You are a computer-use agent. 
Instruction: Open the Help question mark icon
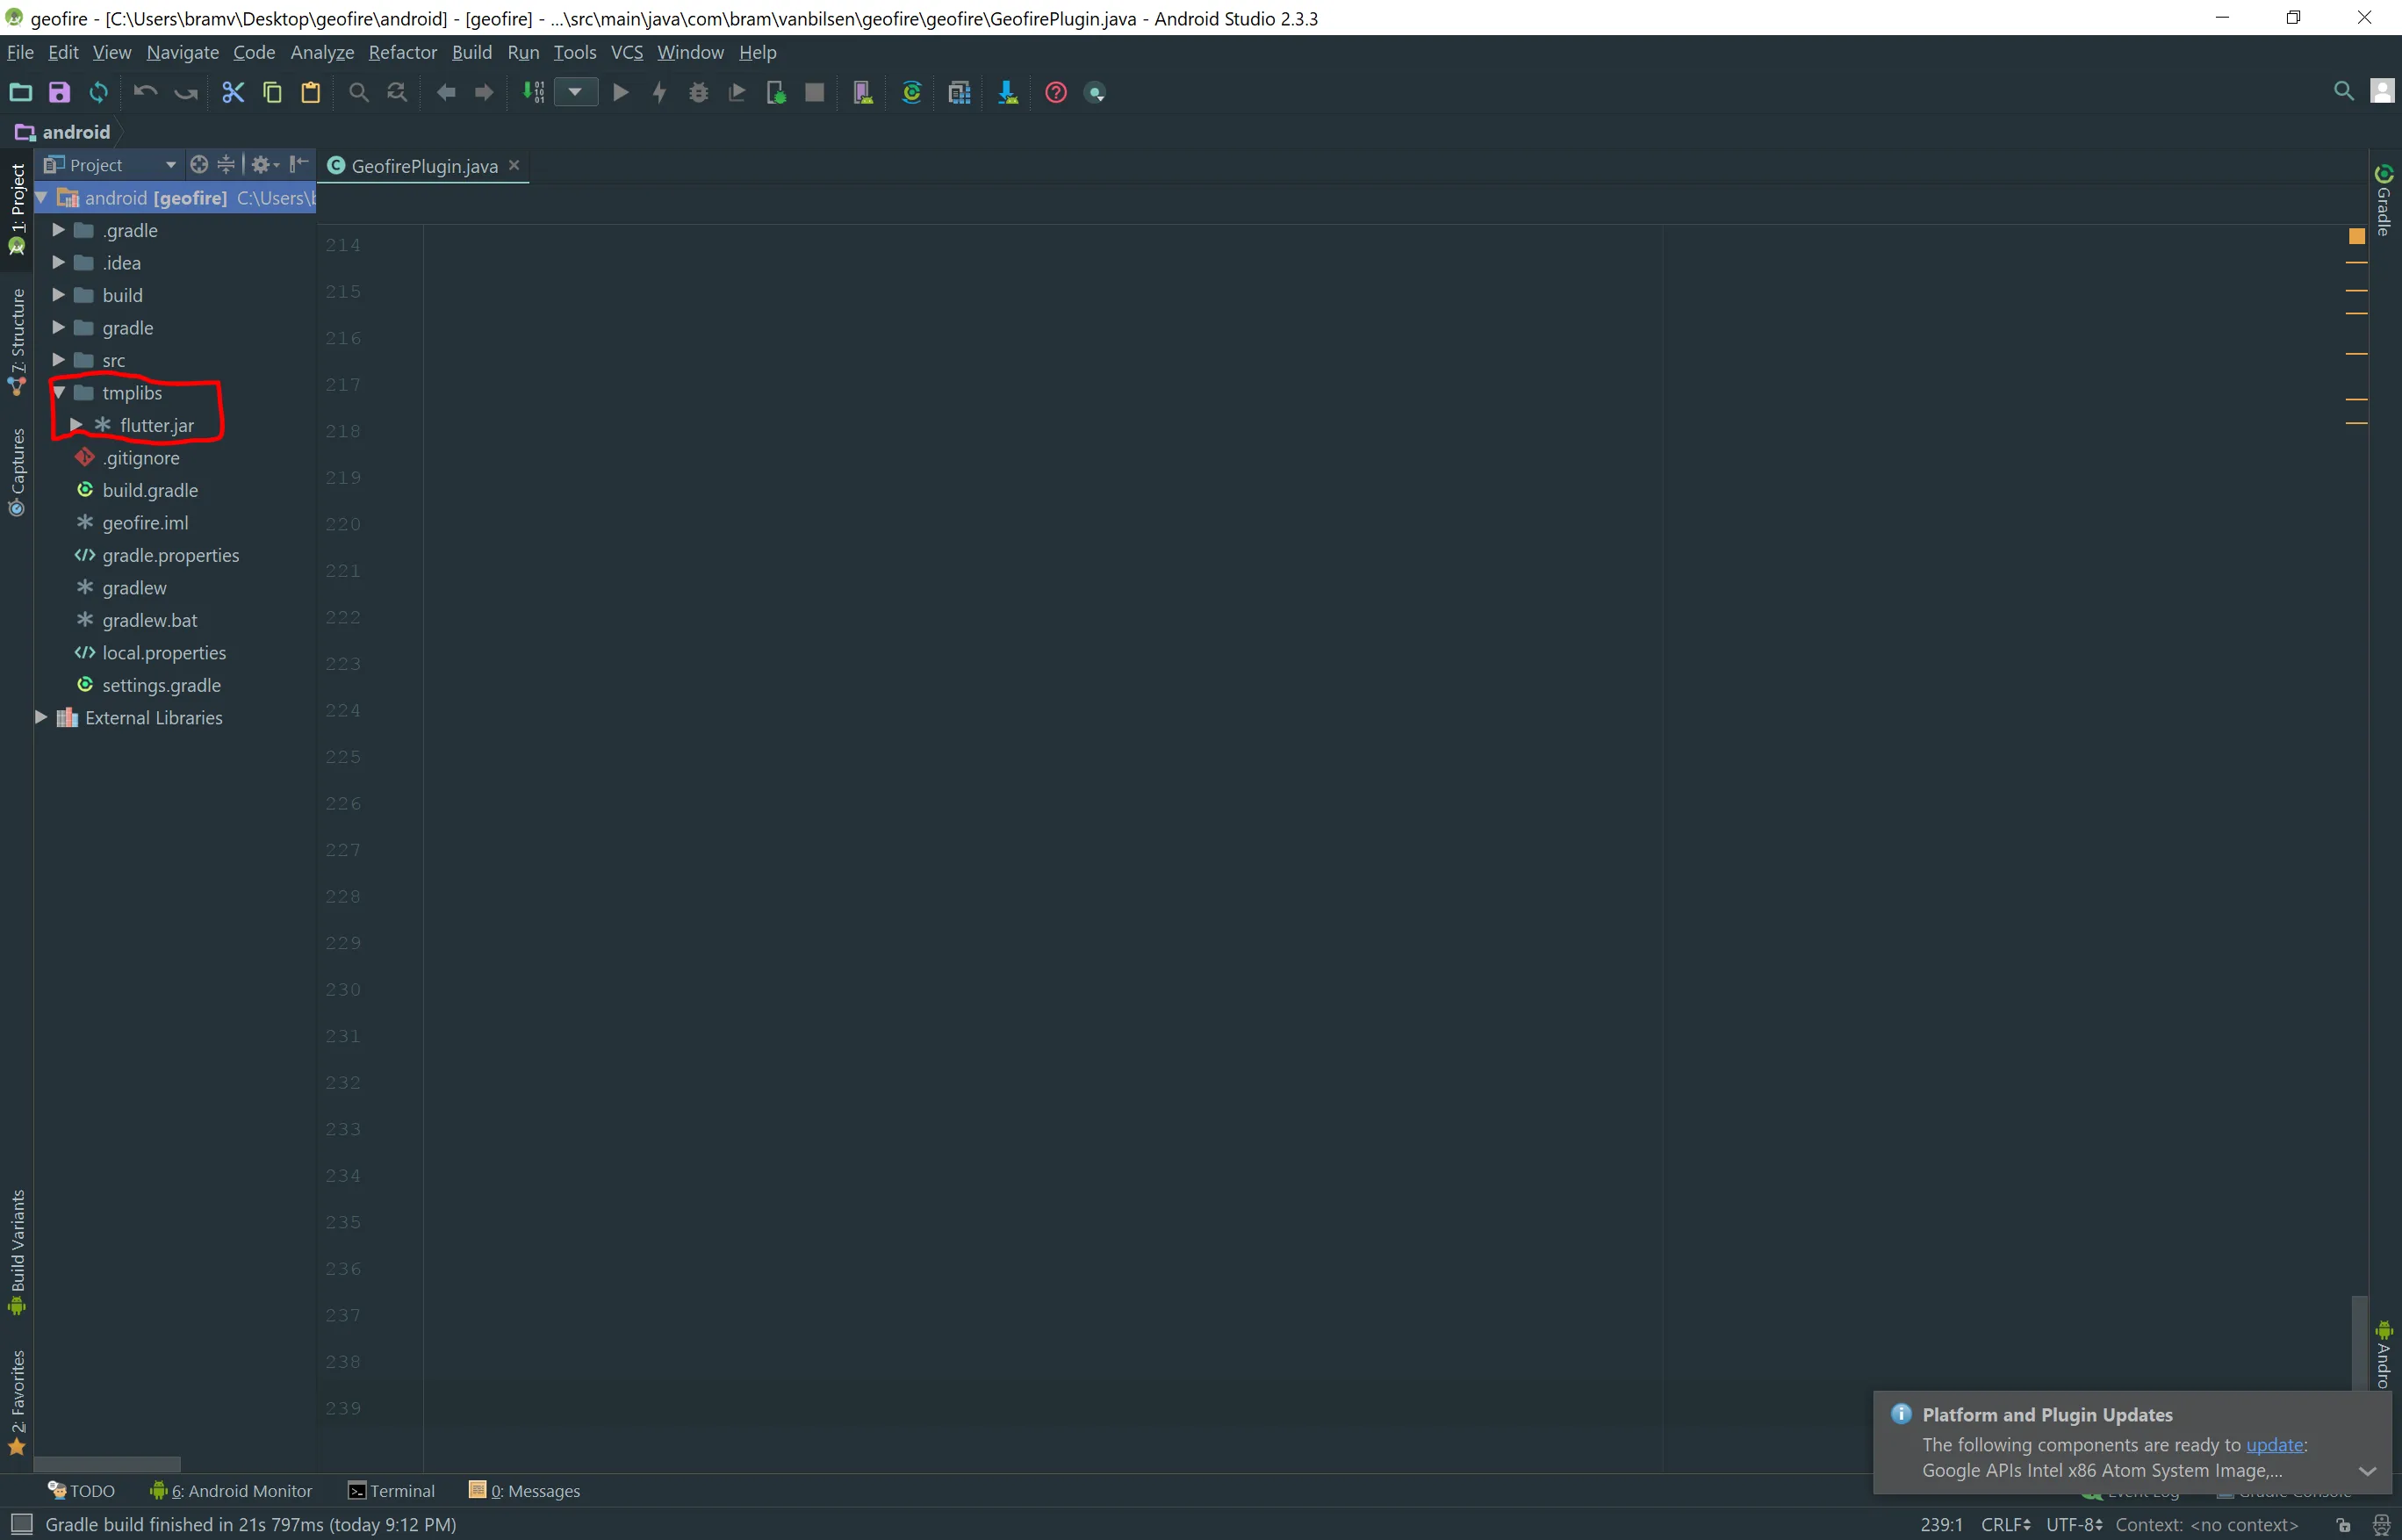[1055, 93]
